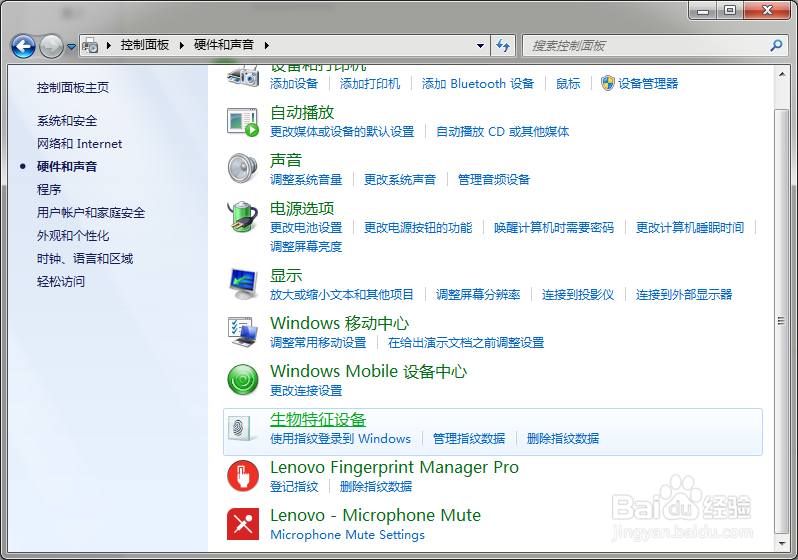This screenshot has height=560, width=798.
Task: Expand the arrow after 控制面板 breadcrumb
Action: click(182, 45)
